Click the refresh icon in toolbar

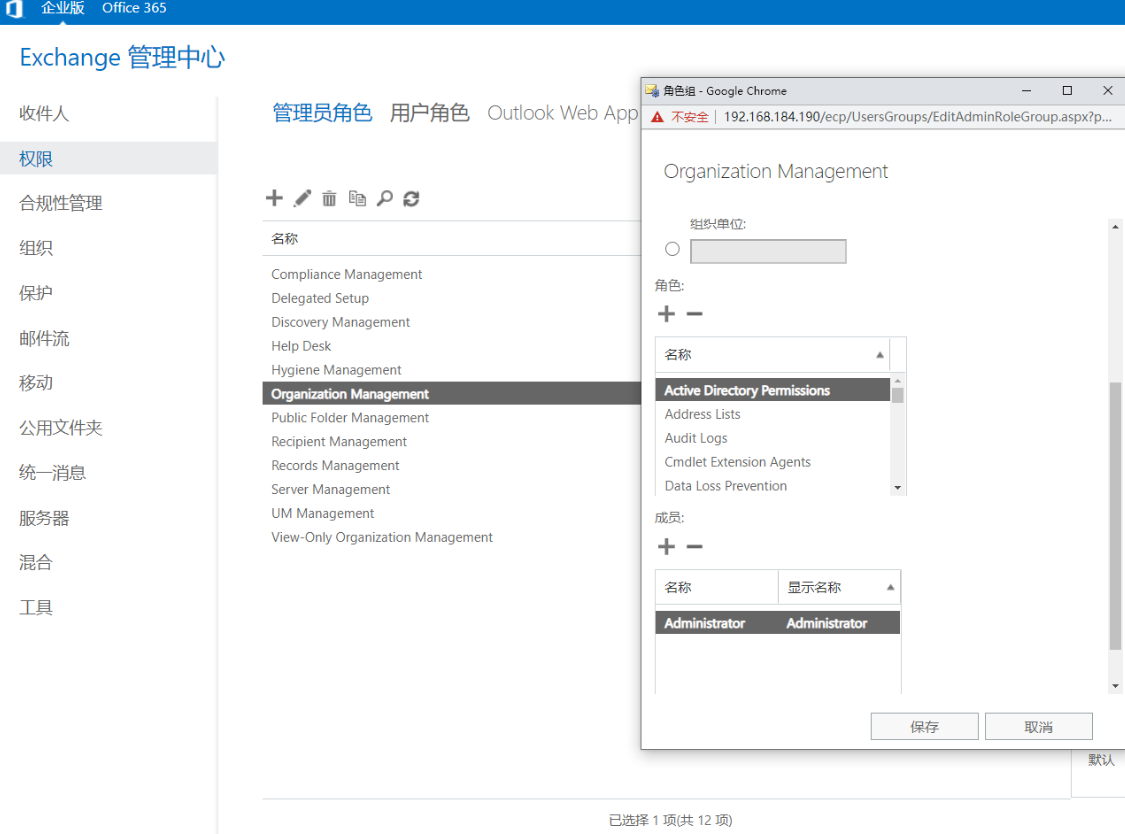pos(411,199)
